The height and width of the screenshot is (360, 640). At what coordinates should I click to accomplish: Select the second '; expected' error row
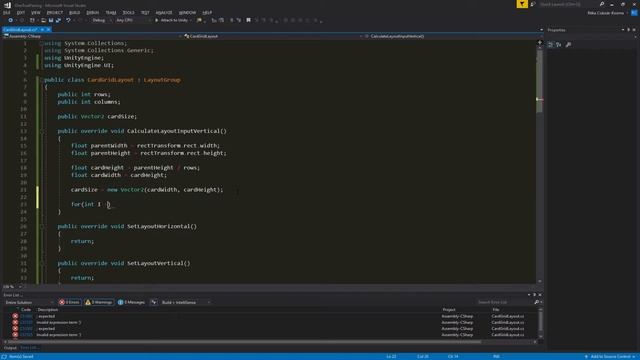[x=271, y=329]
